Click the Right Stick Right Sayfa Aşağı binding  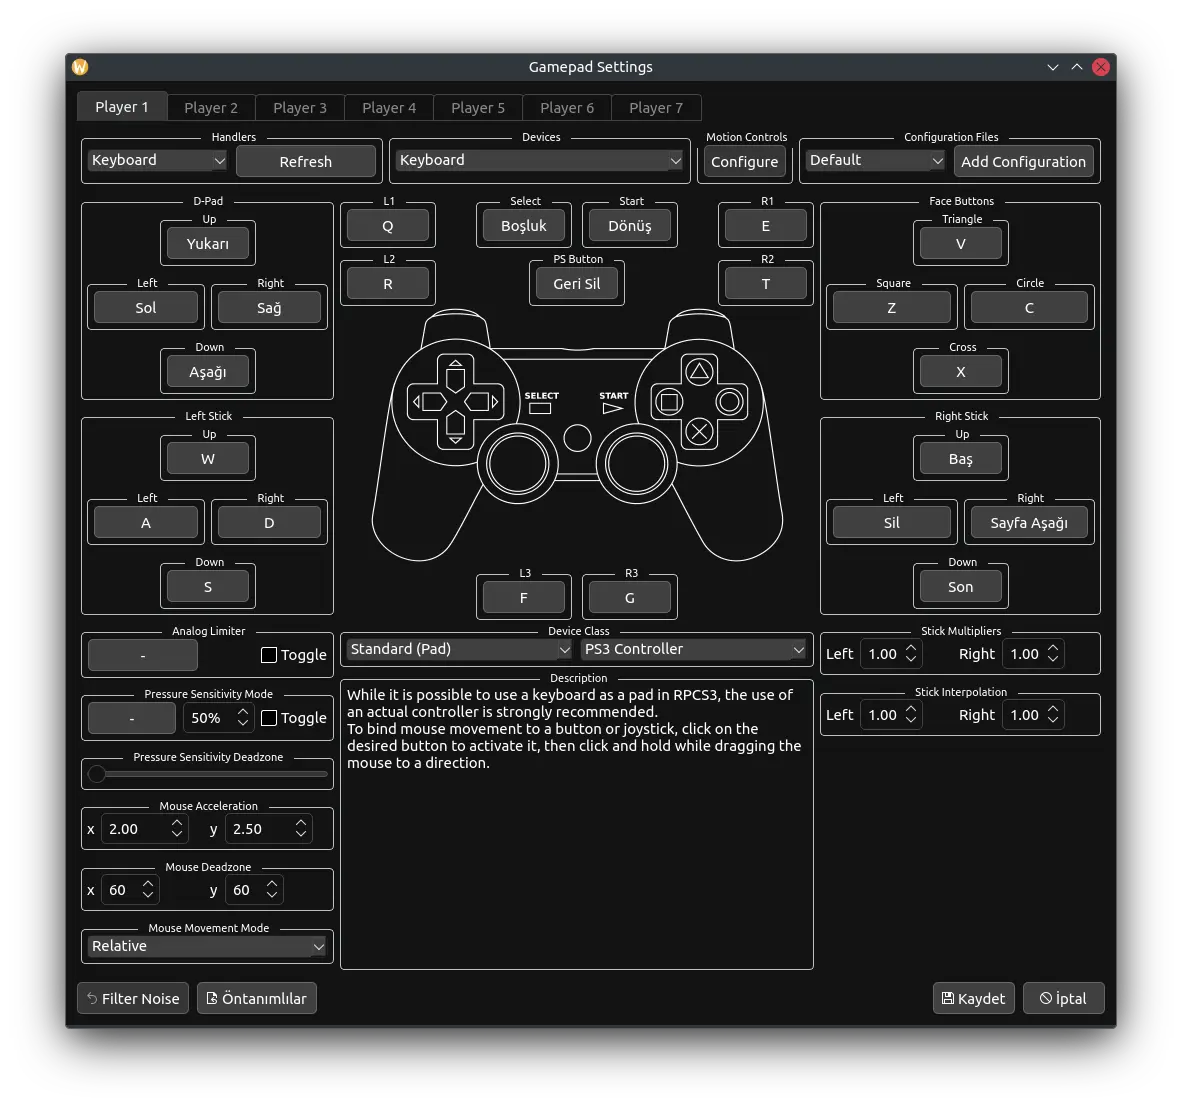click(x=1029, y=523)
